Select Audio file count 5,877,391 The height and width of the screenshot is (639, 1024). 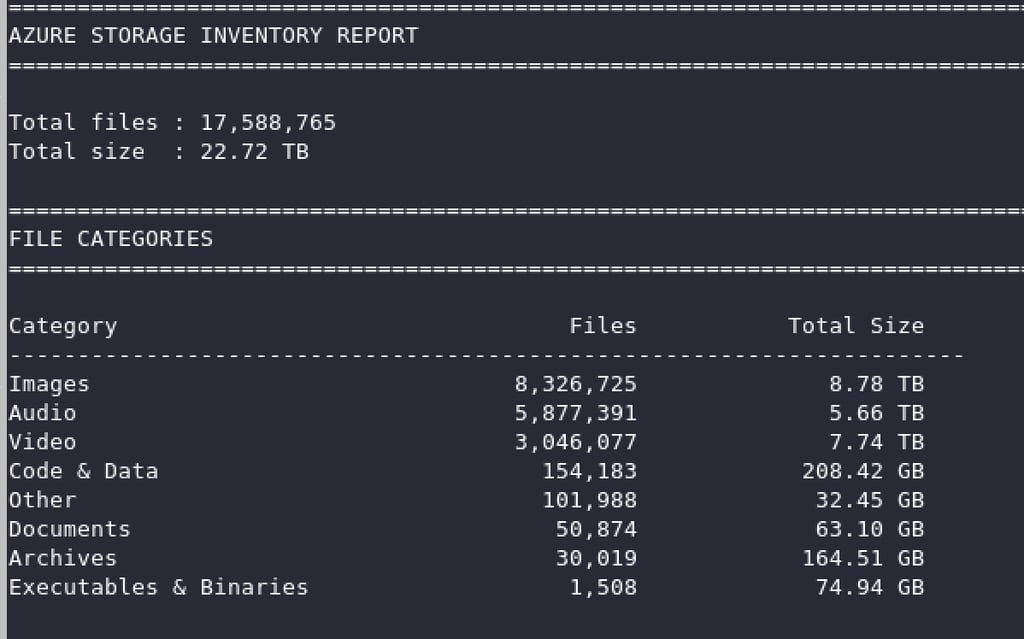coord(575,413)
